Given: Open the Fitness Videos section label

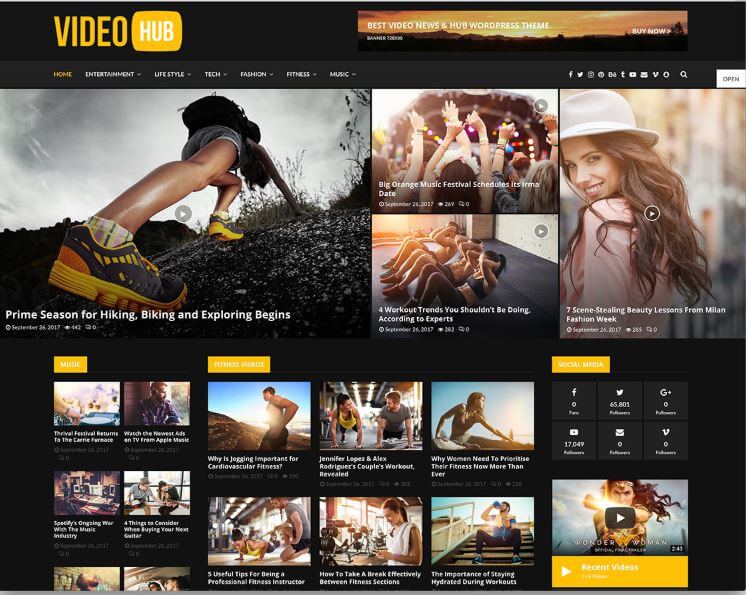Looking at the screenshot, I should [x=239, y=364].
